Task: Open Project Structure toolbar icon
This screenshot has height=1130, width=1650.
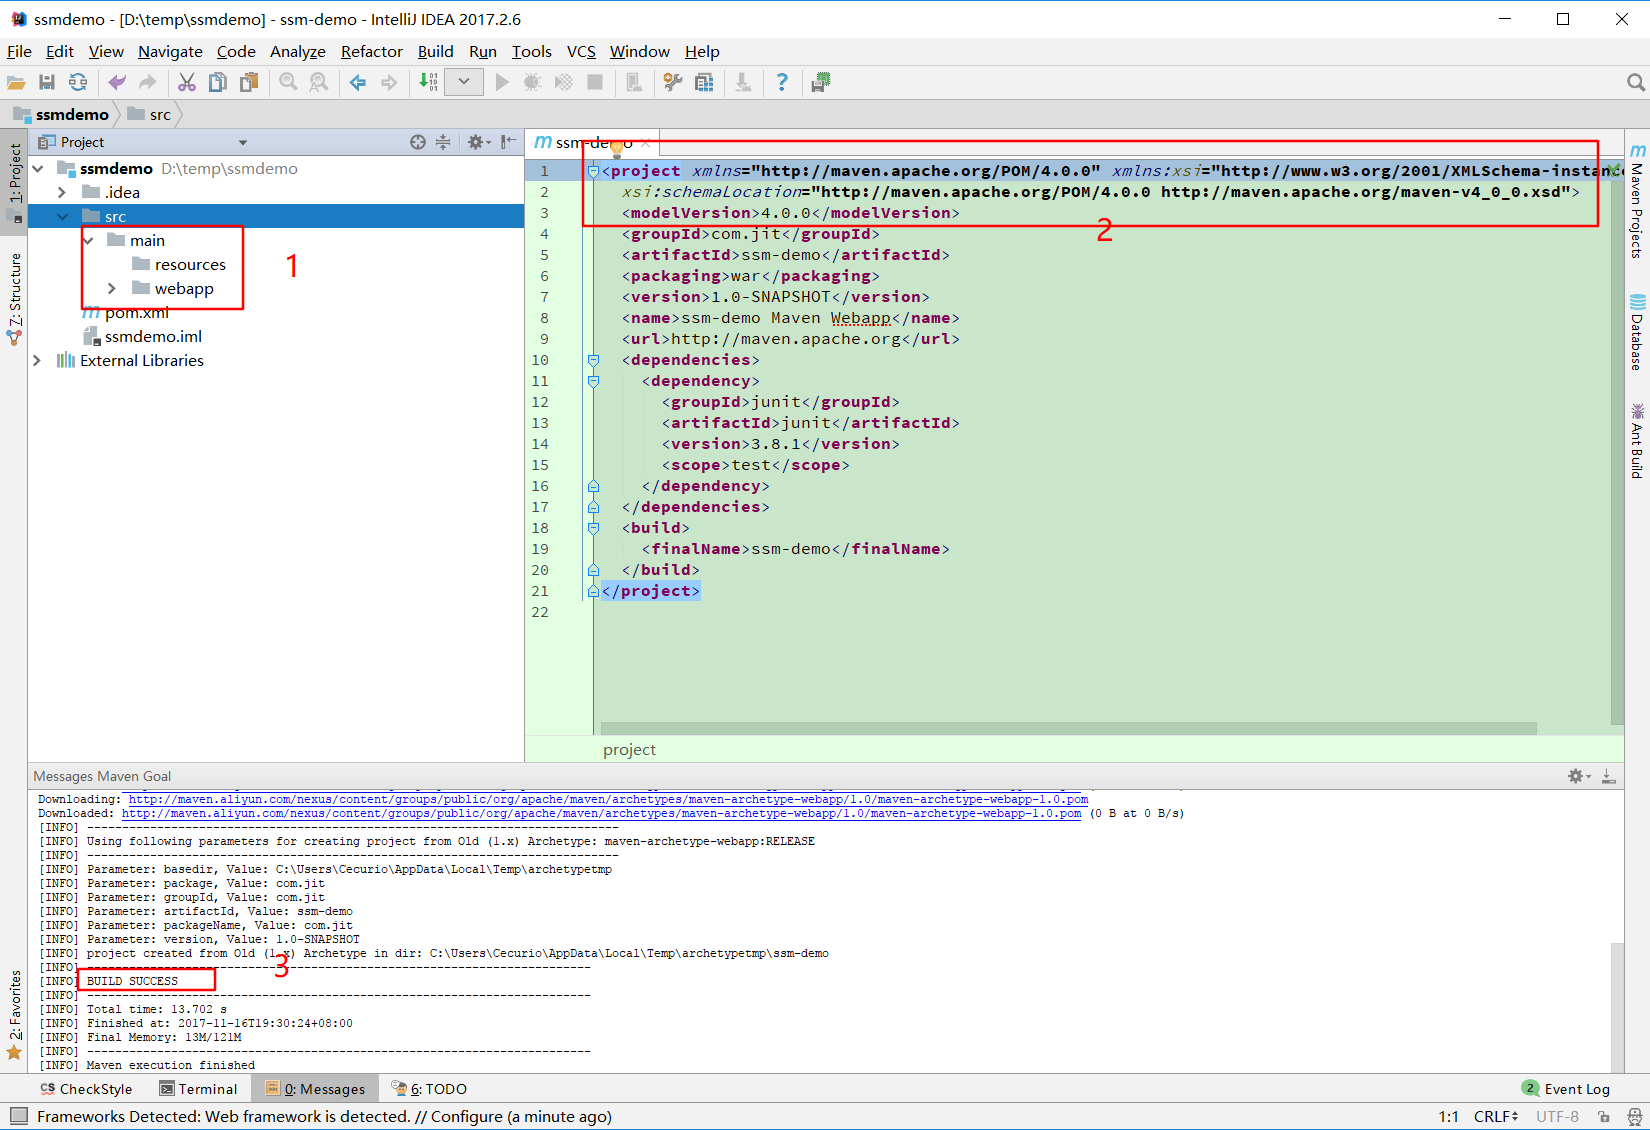Action: (704, 83)
